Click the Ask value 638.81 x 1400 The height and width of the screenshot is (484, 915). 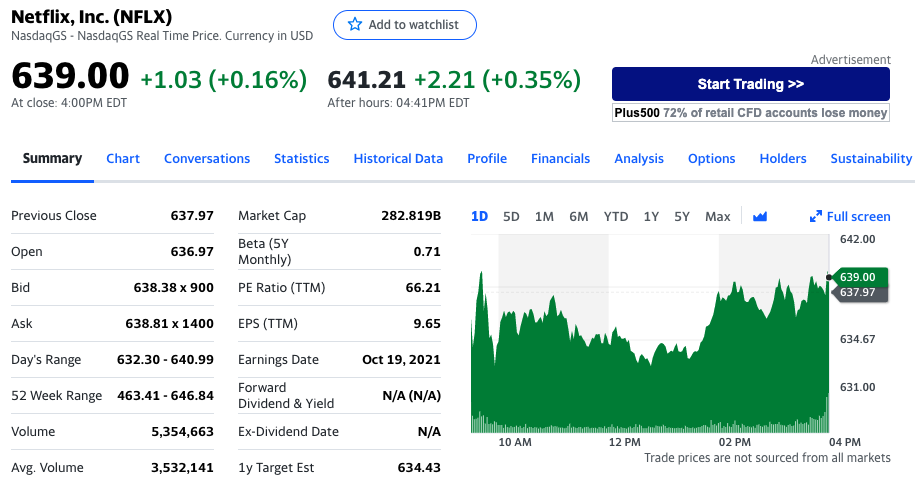click(x=169, y=323)
